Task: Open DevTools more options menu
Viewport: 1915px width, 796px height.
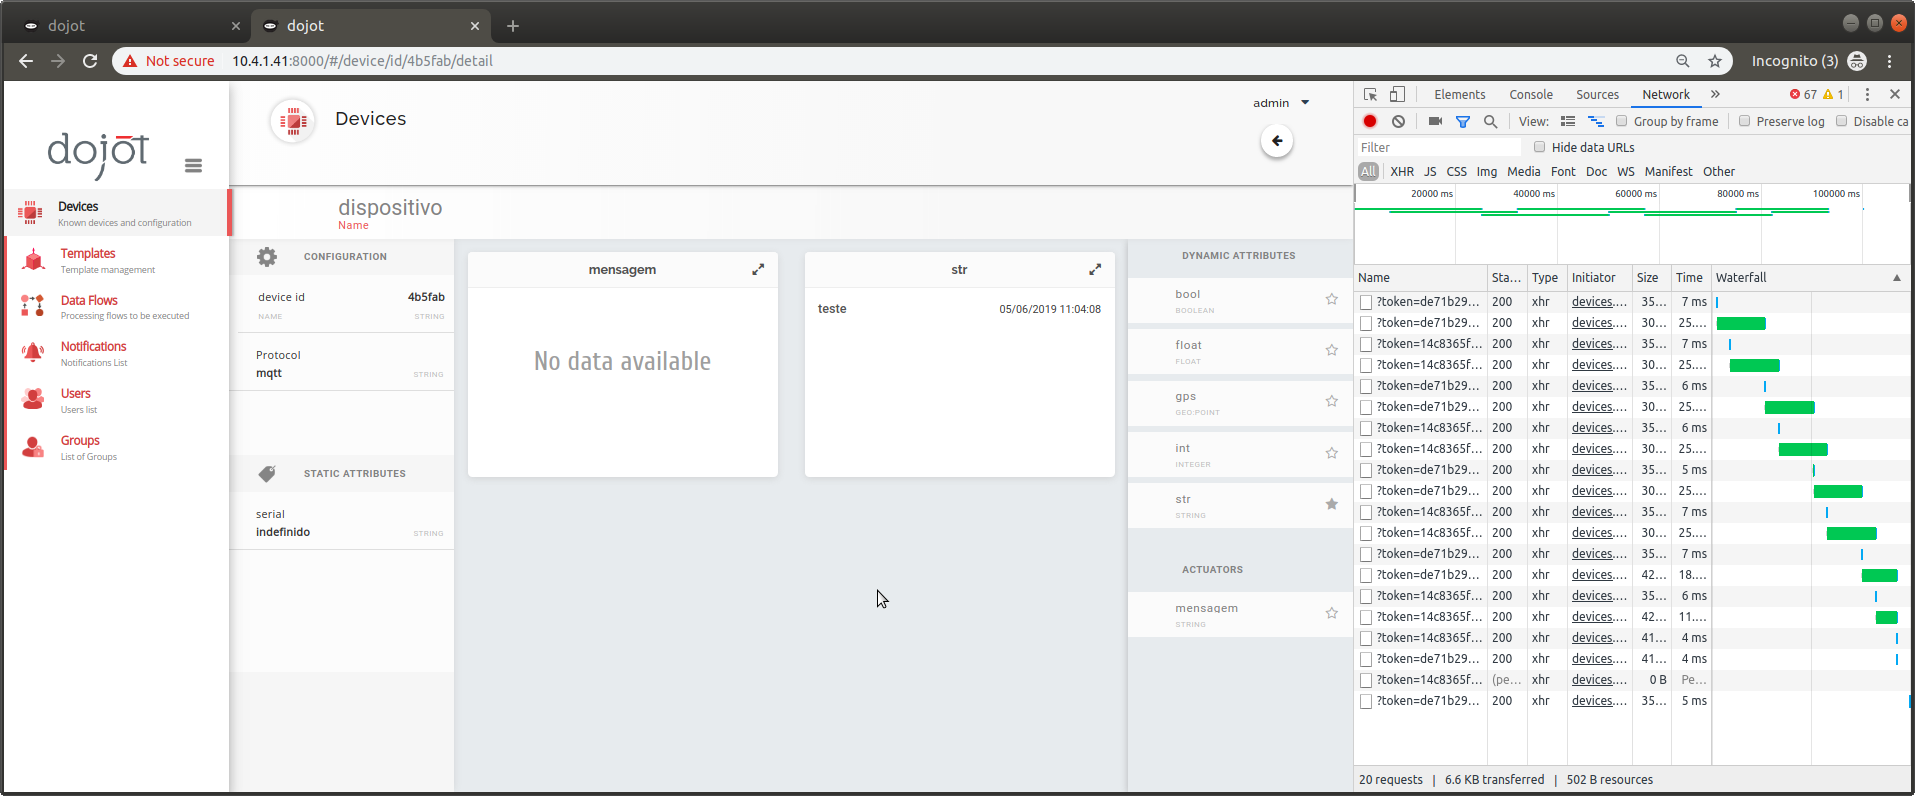Action: pyautogui.click(x=1867, y=94)
